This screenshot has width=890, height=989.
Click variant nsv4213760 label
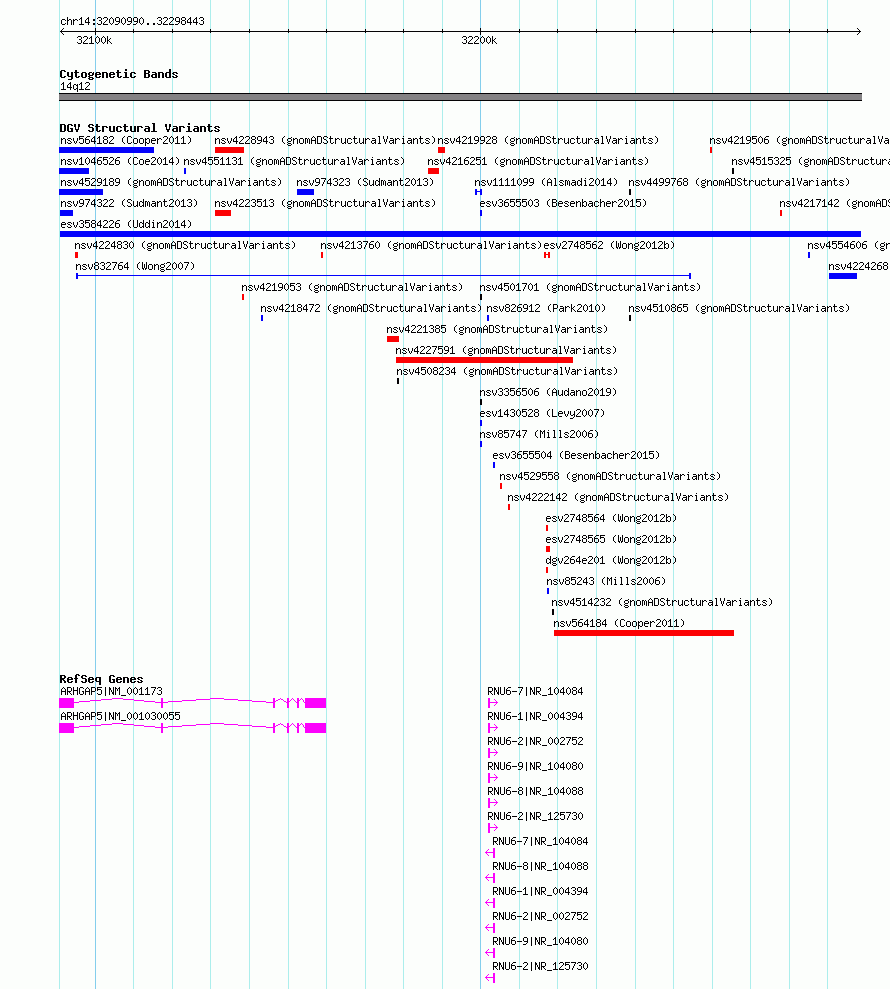click(x=431, y=245)
